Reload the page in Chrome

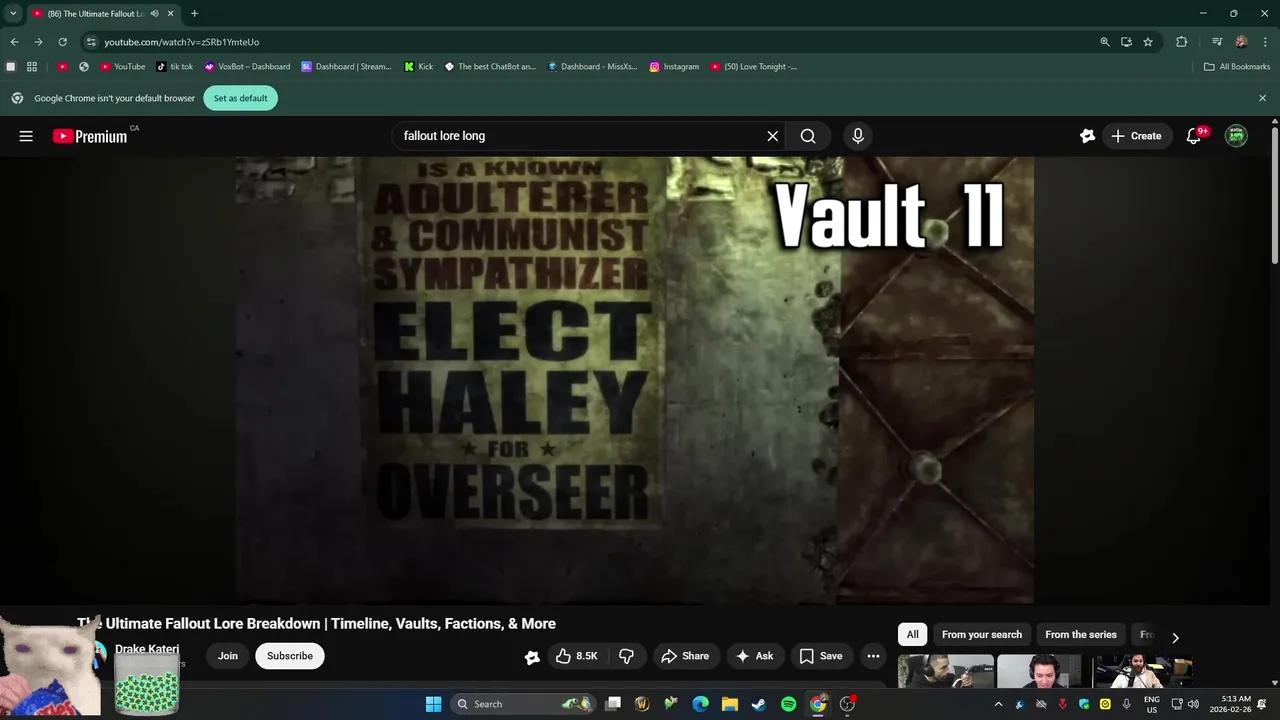tap(62, 42)
